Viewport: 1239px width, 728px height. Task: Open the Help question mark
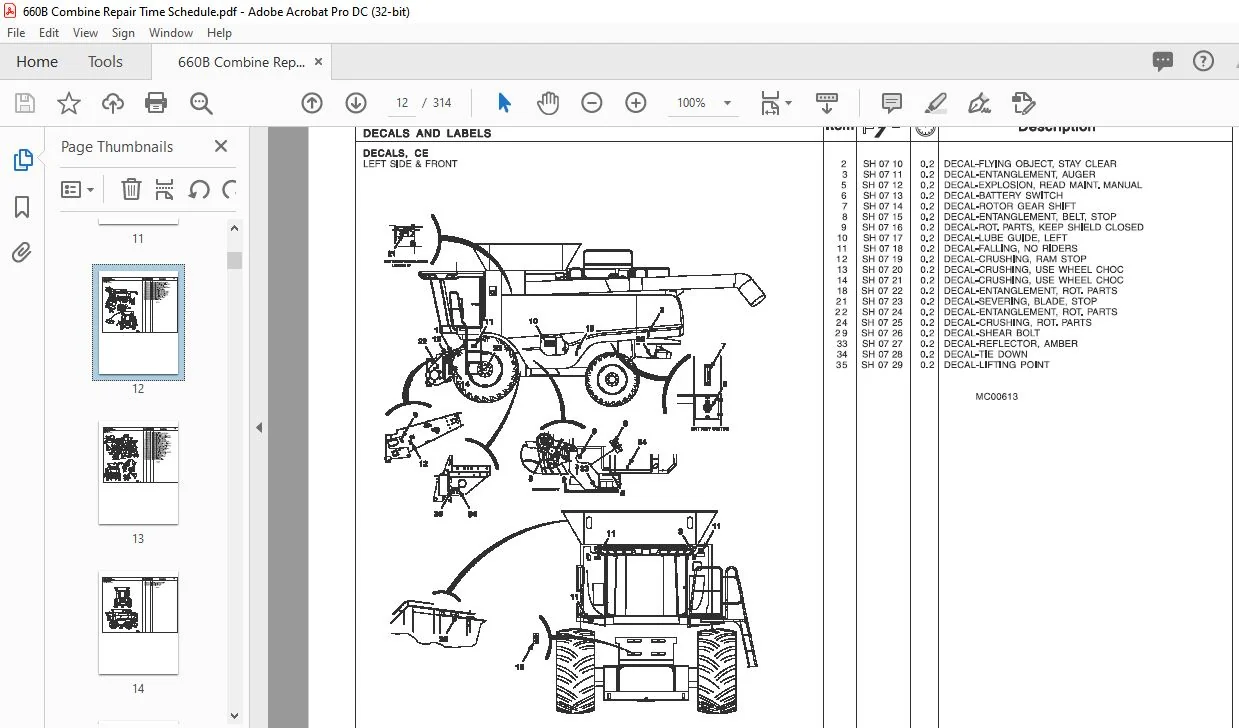(x=1204, y=61)
